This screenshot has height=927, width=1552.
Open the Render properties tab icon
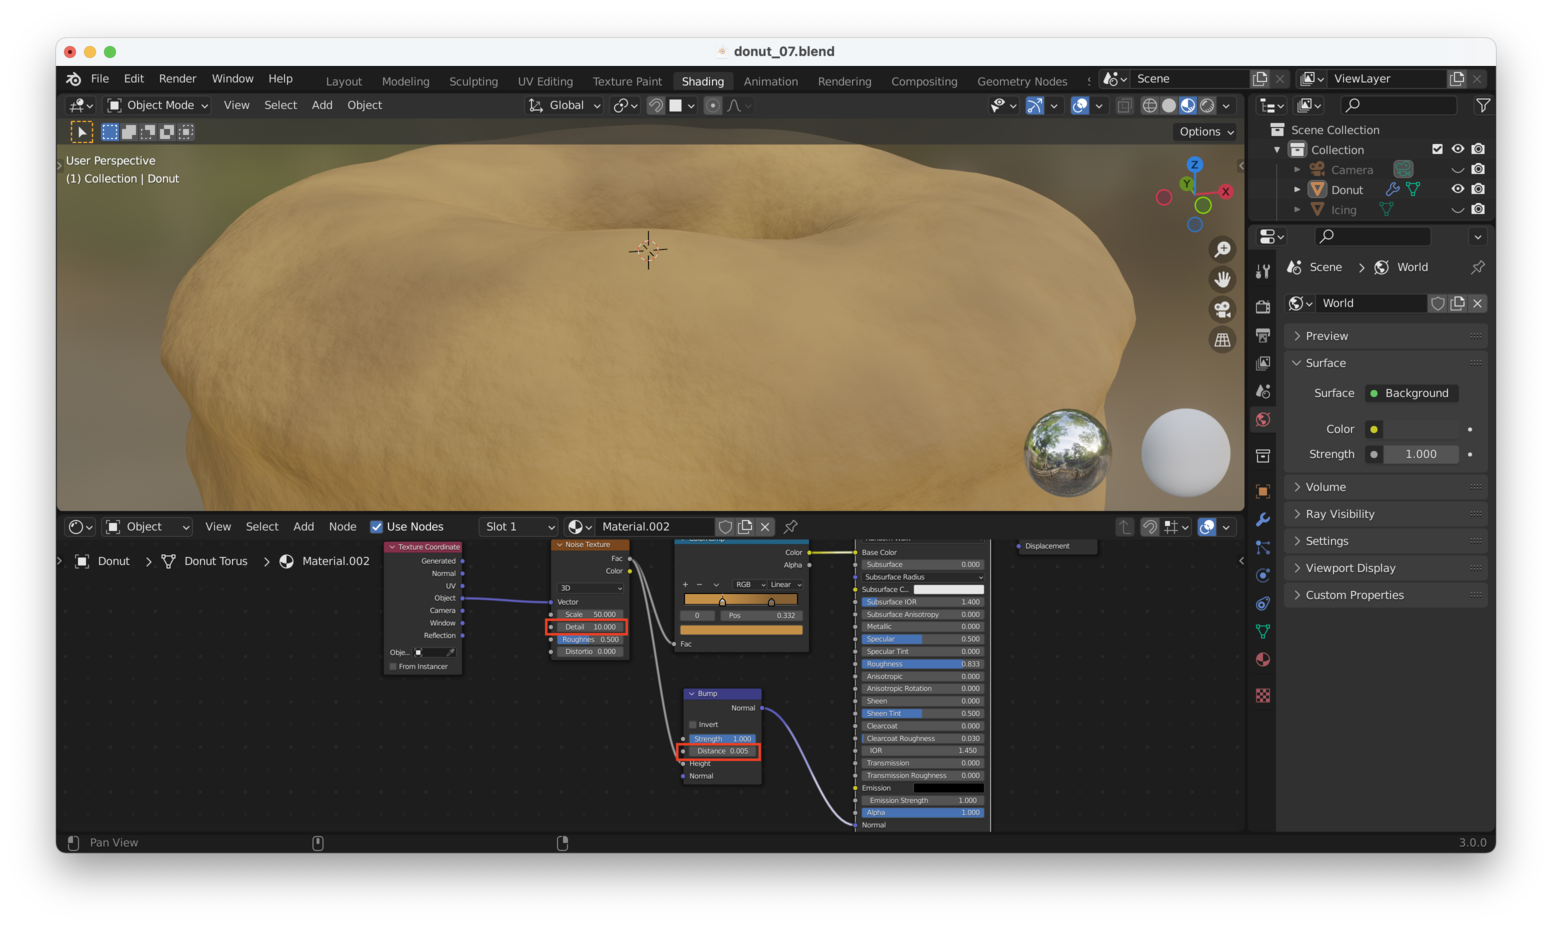click(1263, 307)
